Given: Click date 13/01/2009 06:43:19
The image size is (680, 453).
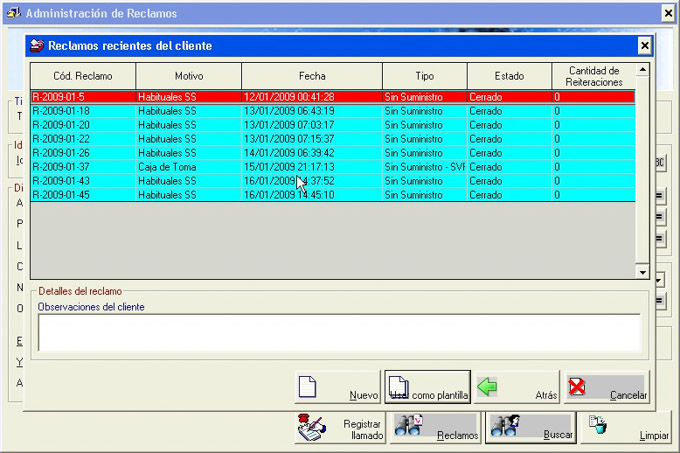Looking at the screenshot, I should click(x=312, y=111).
